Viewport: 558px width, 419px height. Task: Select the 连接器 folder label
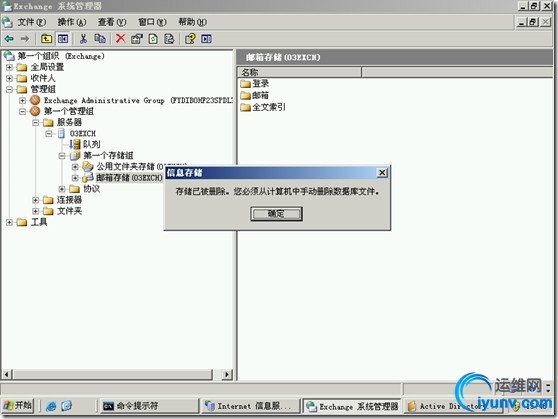(x=69, y=200)
